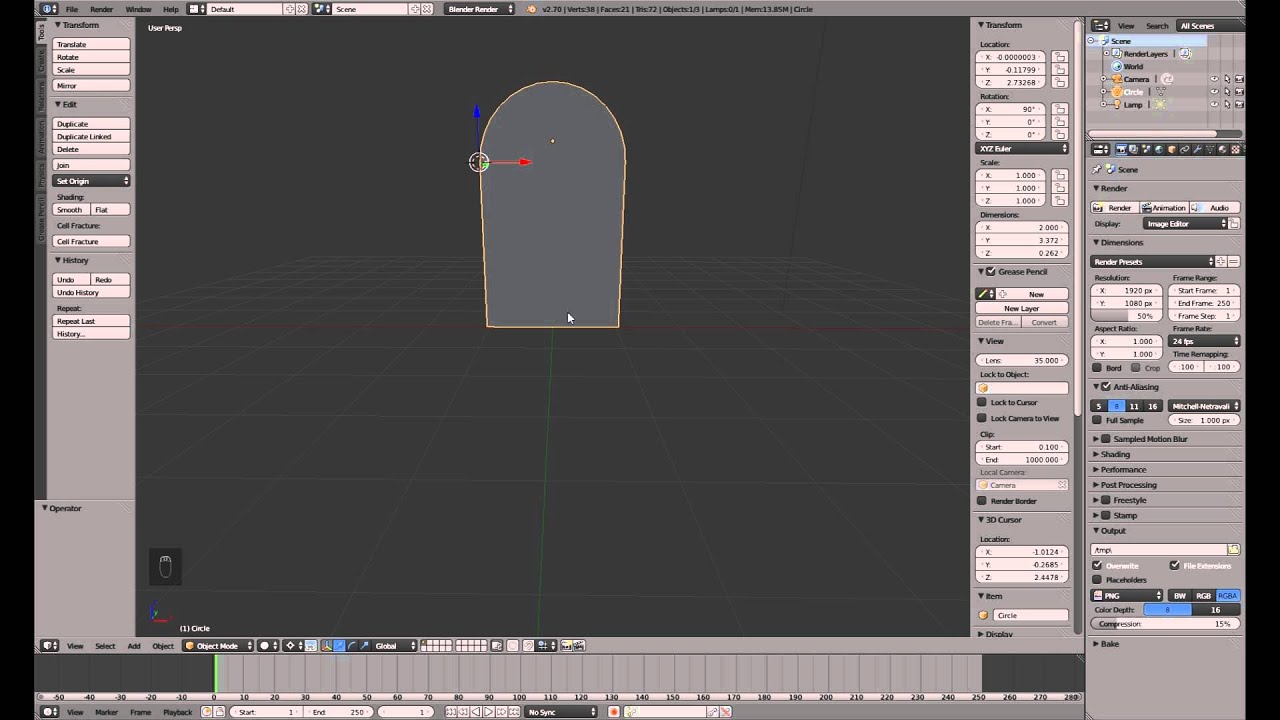This screenshot has width=1280, height=720.
Task: Open the Render menu in top bar
Action: 101,9
